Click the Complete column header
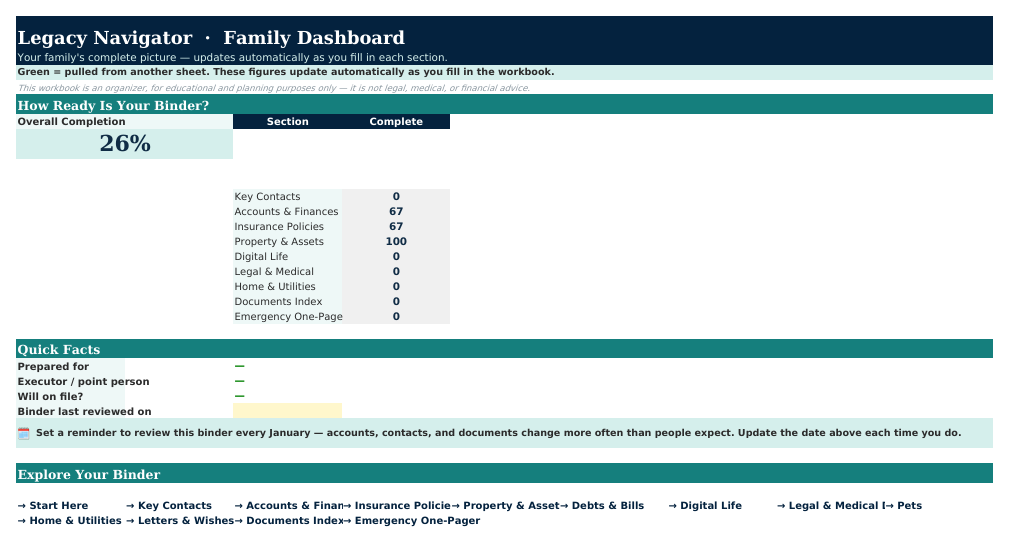1009x543 pixels. [x=396, y=122]
